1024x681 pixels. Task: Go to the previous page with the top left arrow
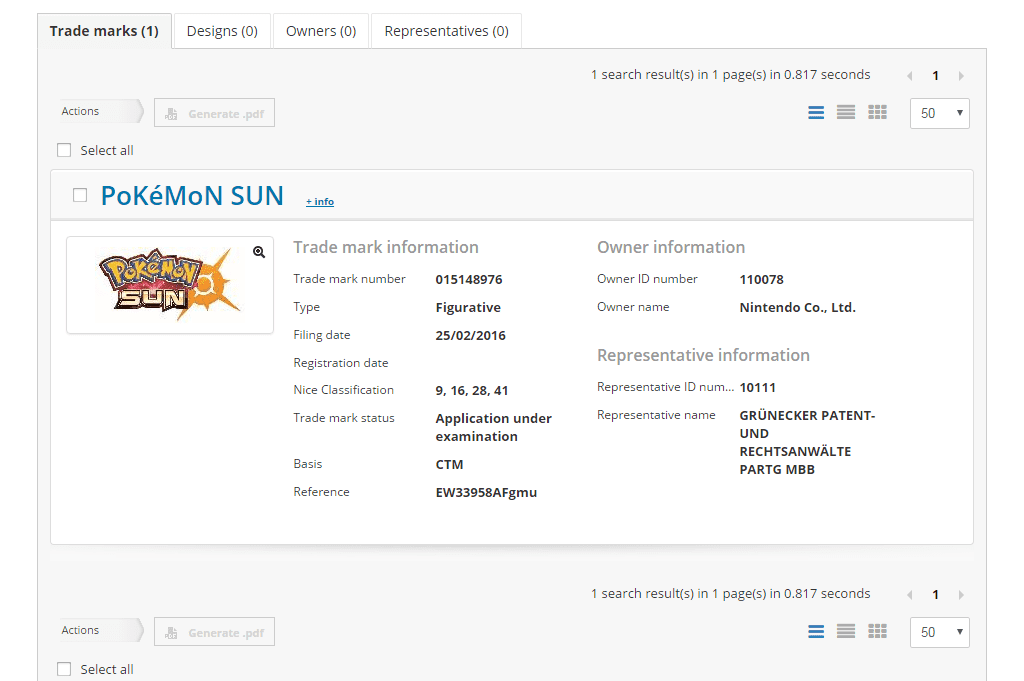910,76
